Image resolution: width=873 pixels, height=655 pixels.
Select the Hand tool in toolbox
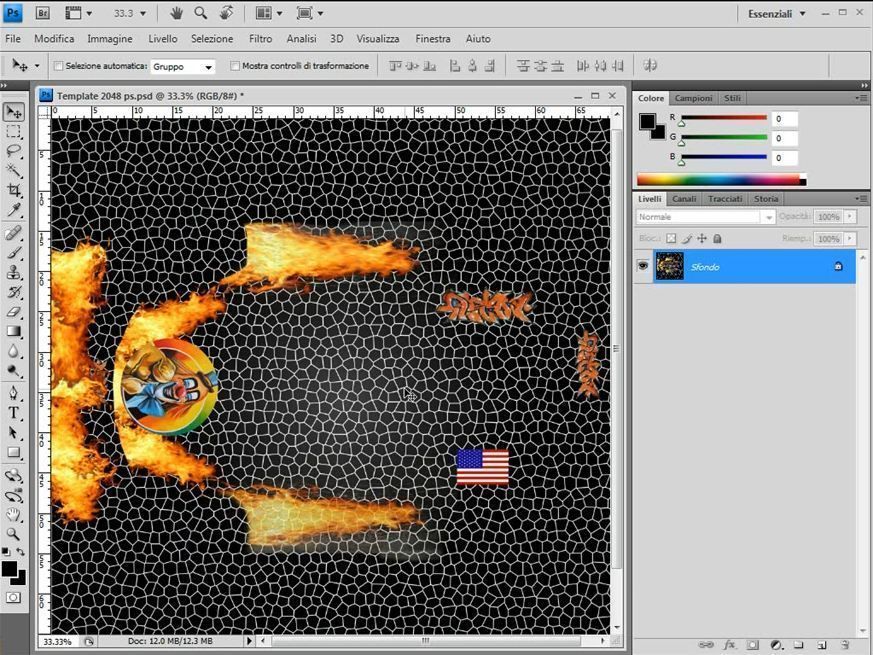point(14,514)
